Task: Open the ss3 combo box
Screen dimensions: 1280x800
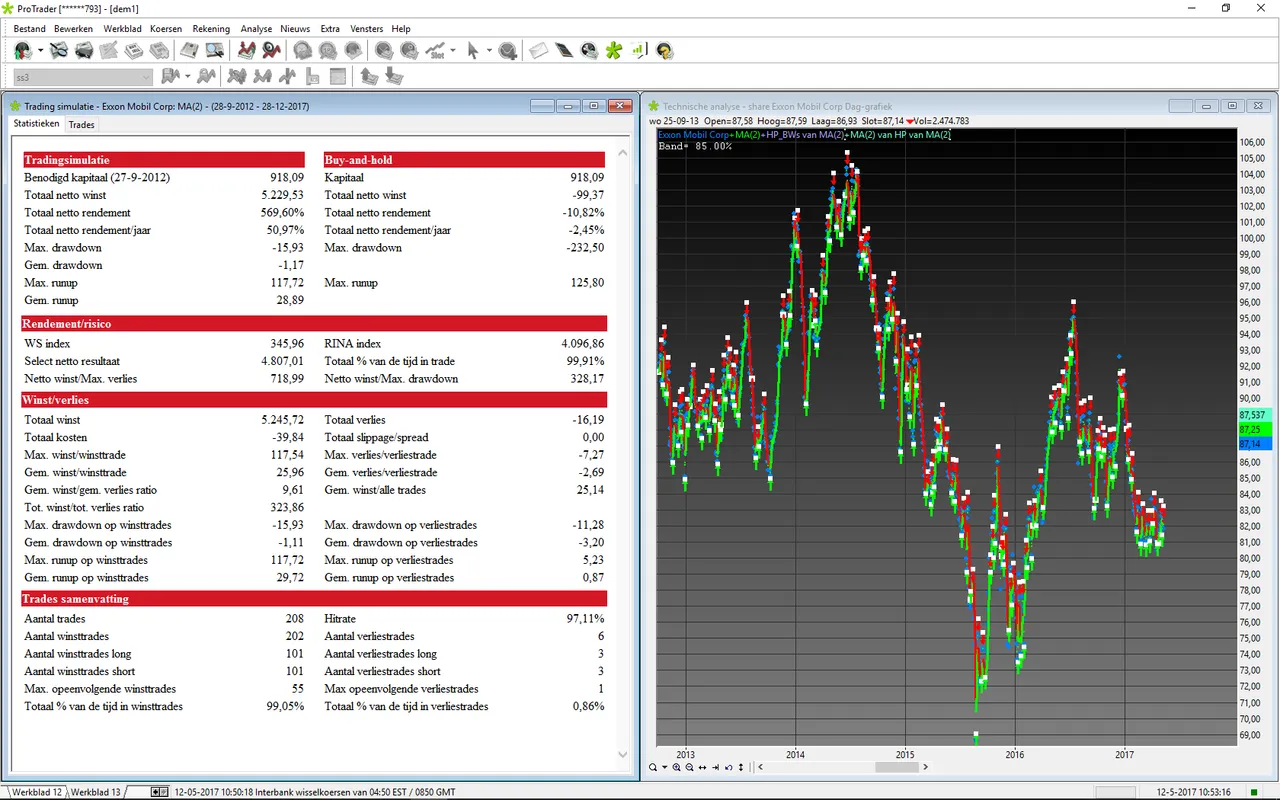Action: 83,77
